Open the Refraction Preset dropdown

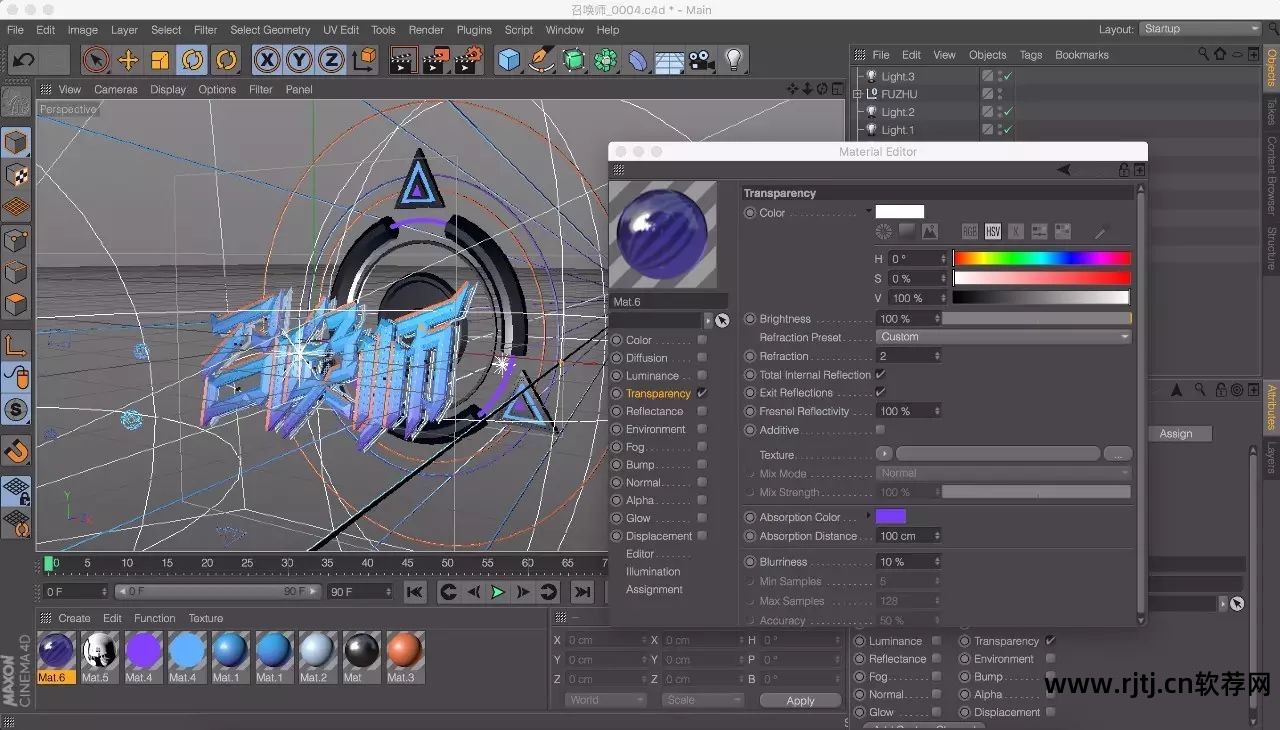point(1003,337)
